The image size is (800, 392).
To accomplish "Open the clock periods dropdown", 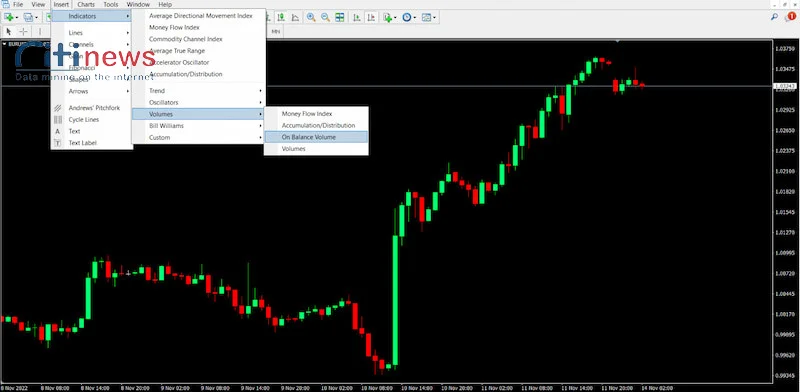I will [409, 17].
